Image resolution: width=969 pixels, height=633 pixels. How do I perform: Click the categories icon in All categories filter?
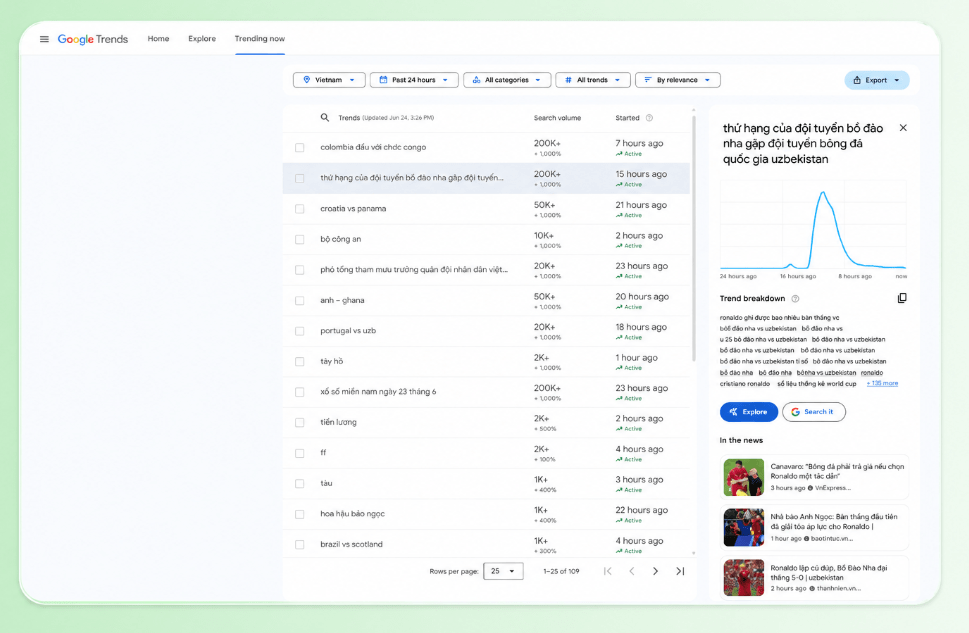pyautogui.click(x=476, y=80)
